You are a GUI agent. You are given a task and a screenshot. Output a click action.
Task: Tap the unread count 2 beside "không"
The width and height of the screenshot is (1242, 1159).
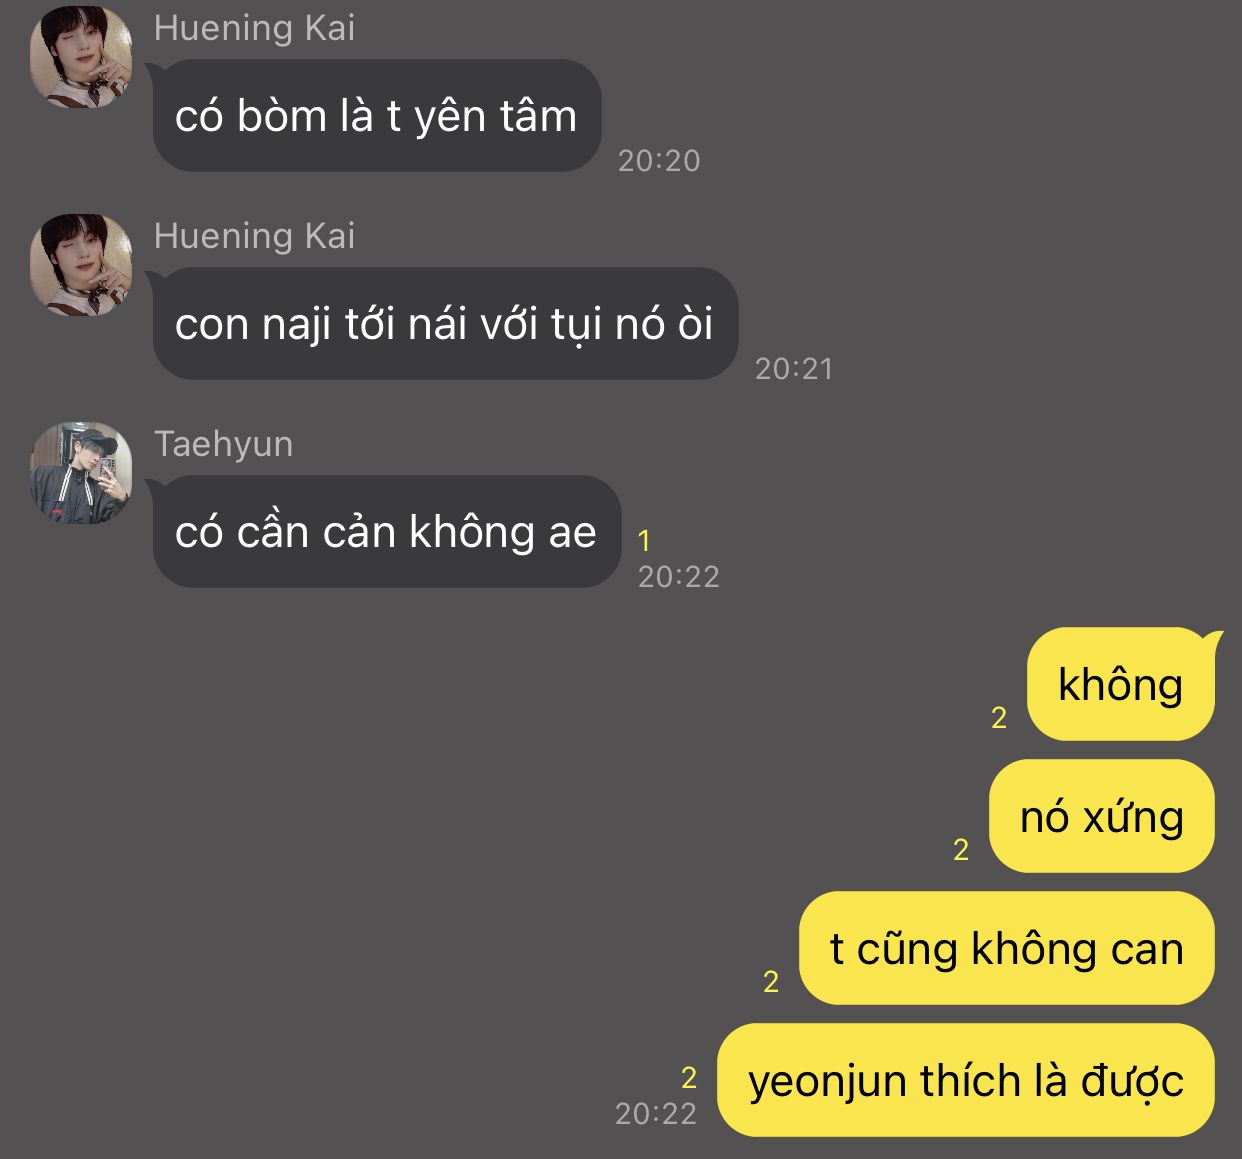click(x=999, y=718)
